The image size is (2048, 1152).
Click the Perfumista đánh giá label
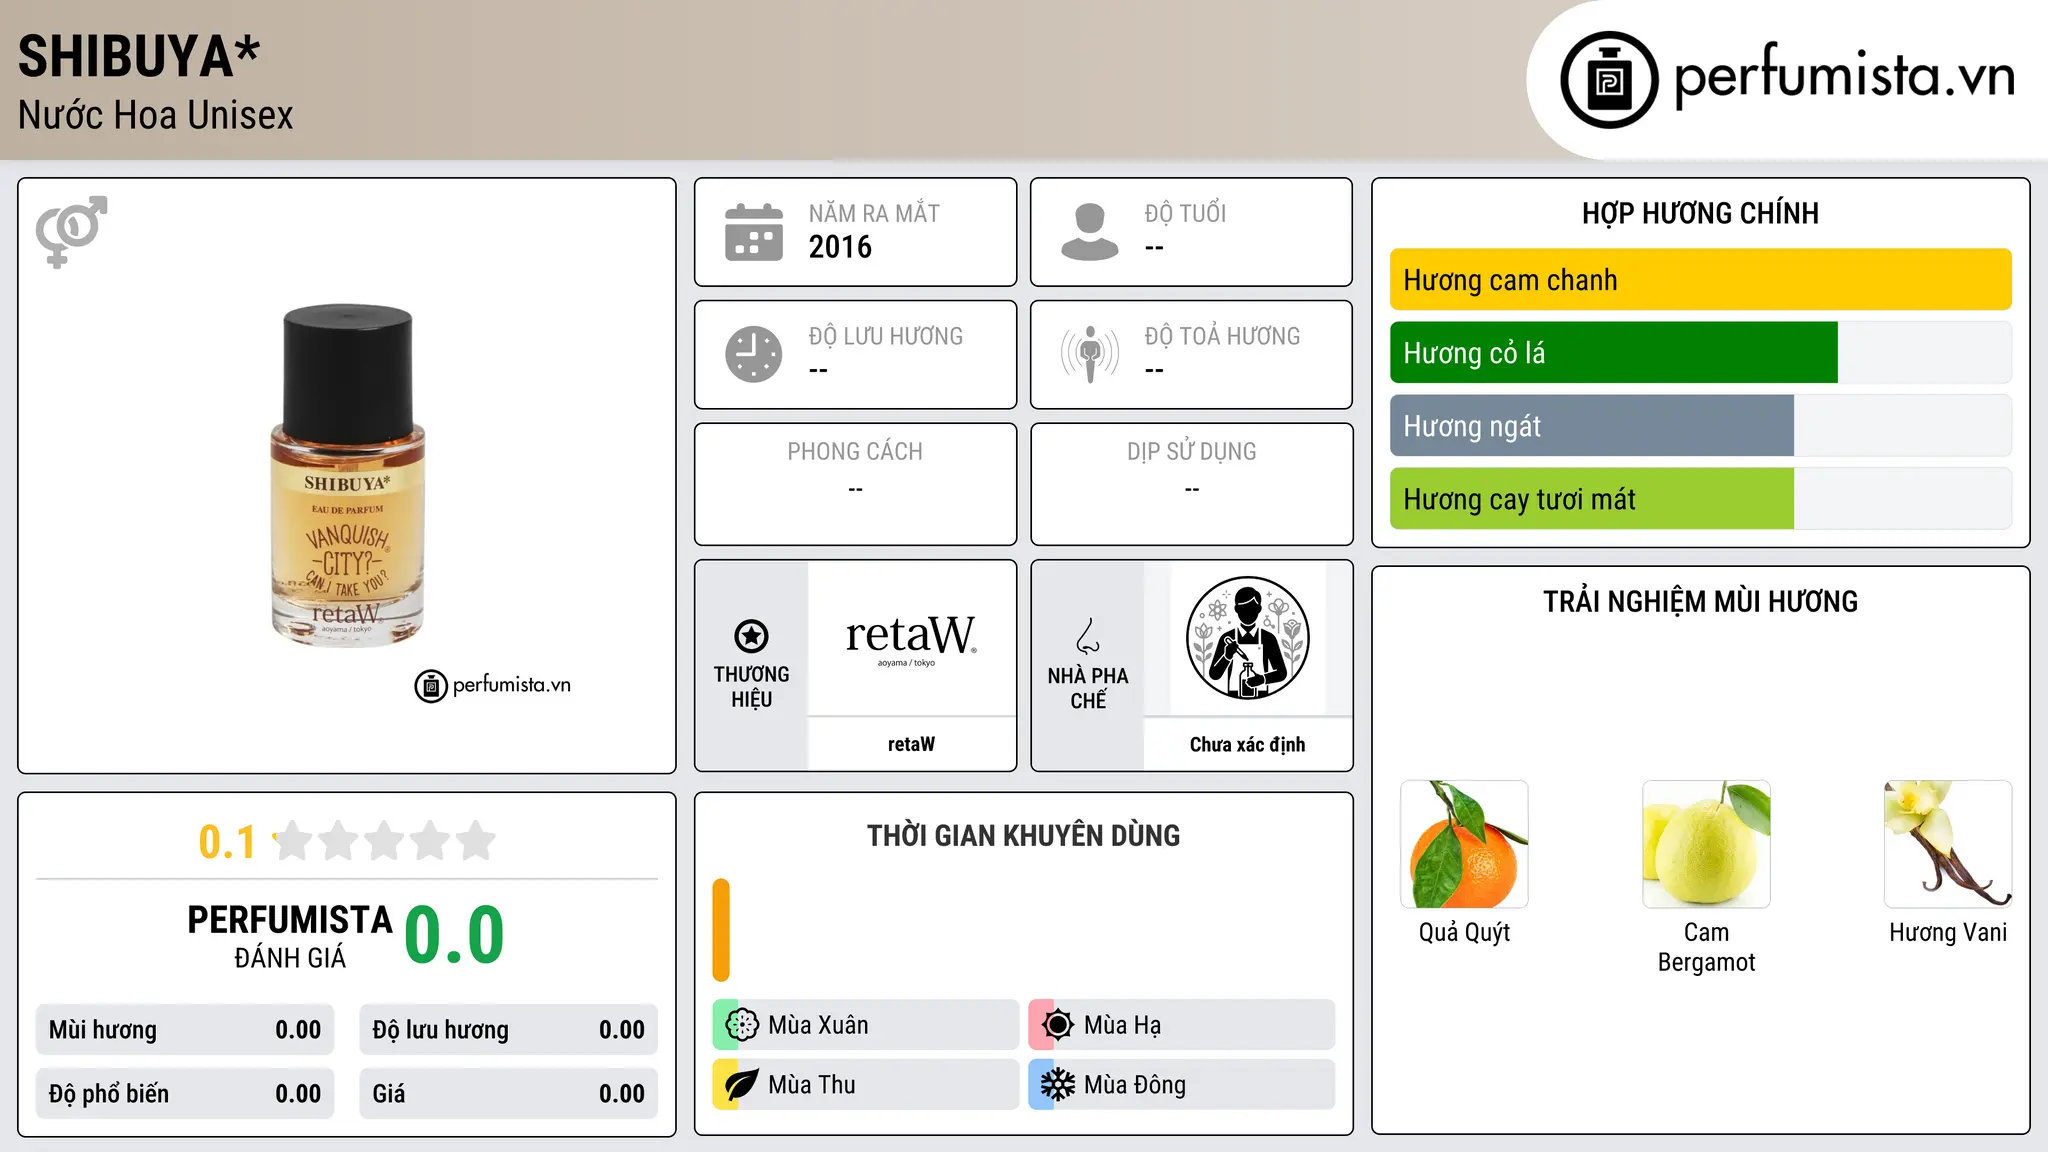pyautogui.click(x=290, y=937)
